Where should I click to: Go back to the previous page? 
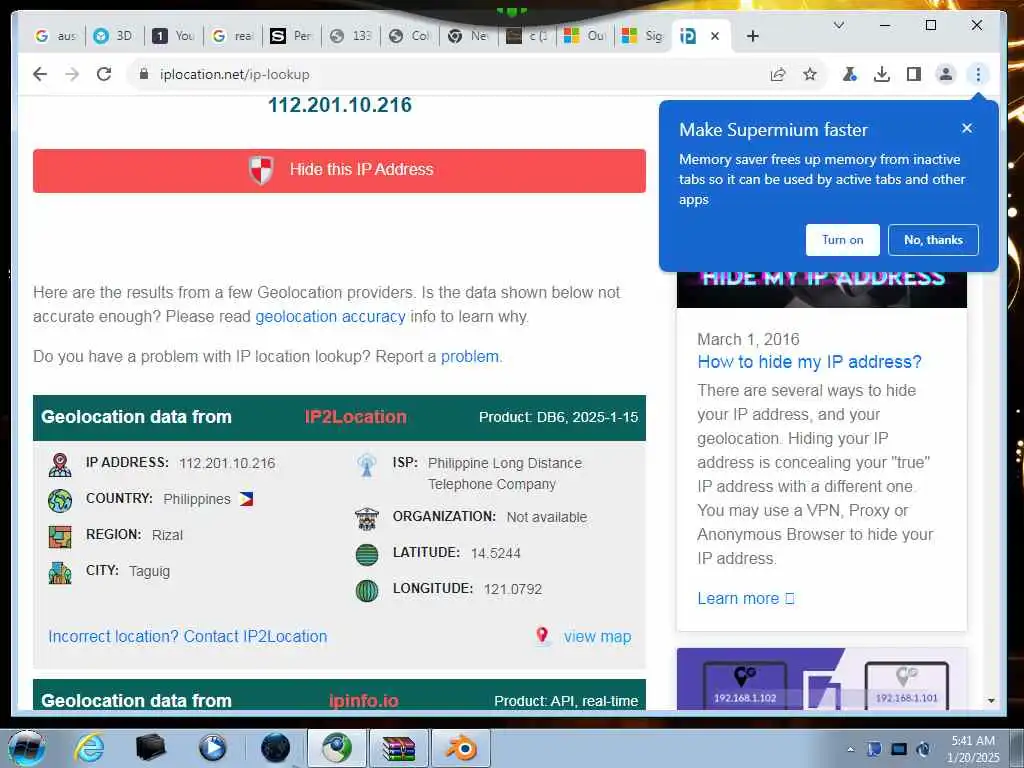pyautogui.click(x=40, y=74)
